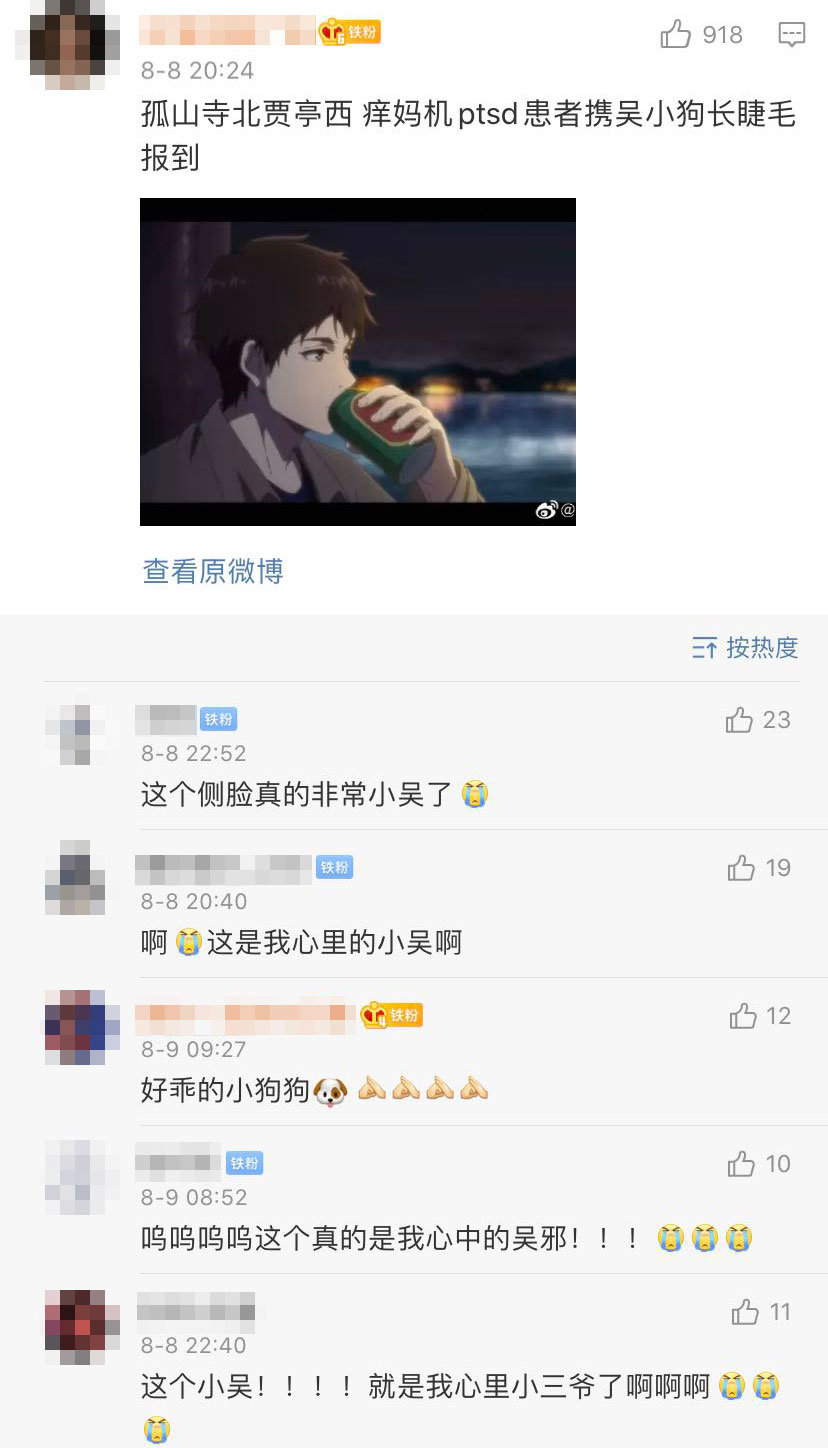This screenshot has width=828, height=1448.
Task: Tap crown 铁粉 badge on 8-9 09:27 comment
Action: [x=391, y=1015]
